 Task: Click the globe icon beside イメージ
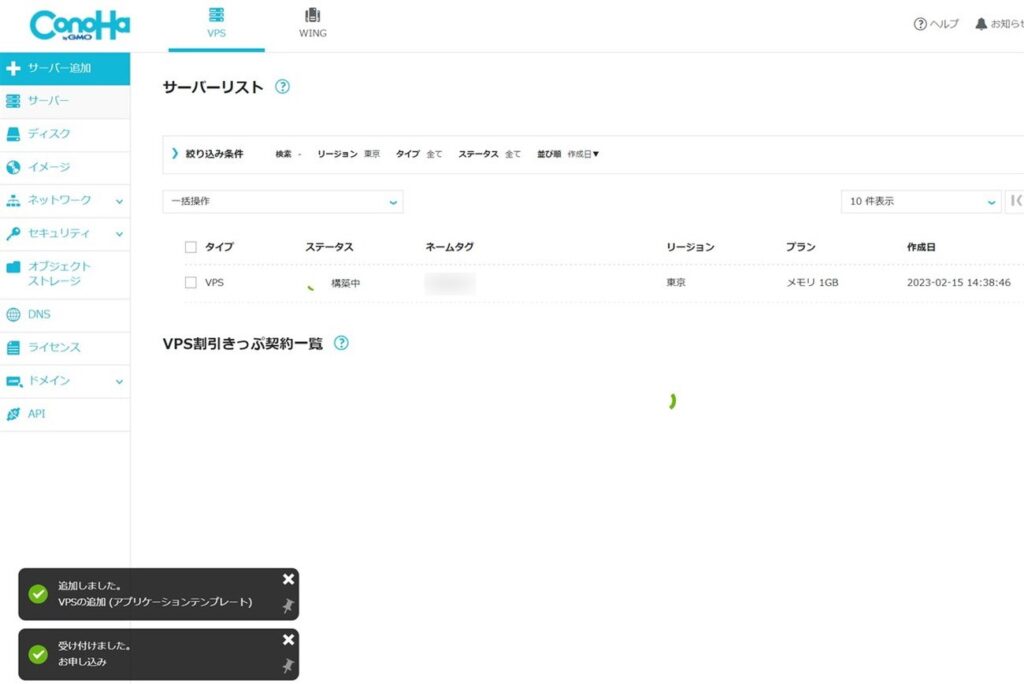pyautogui.click(x=13, y=167)
